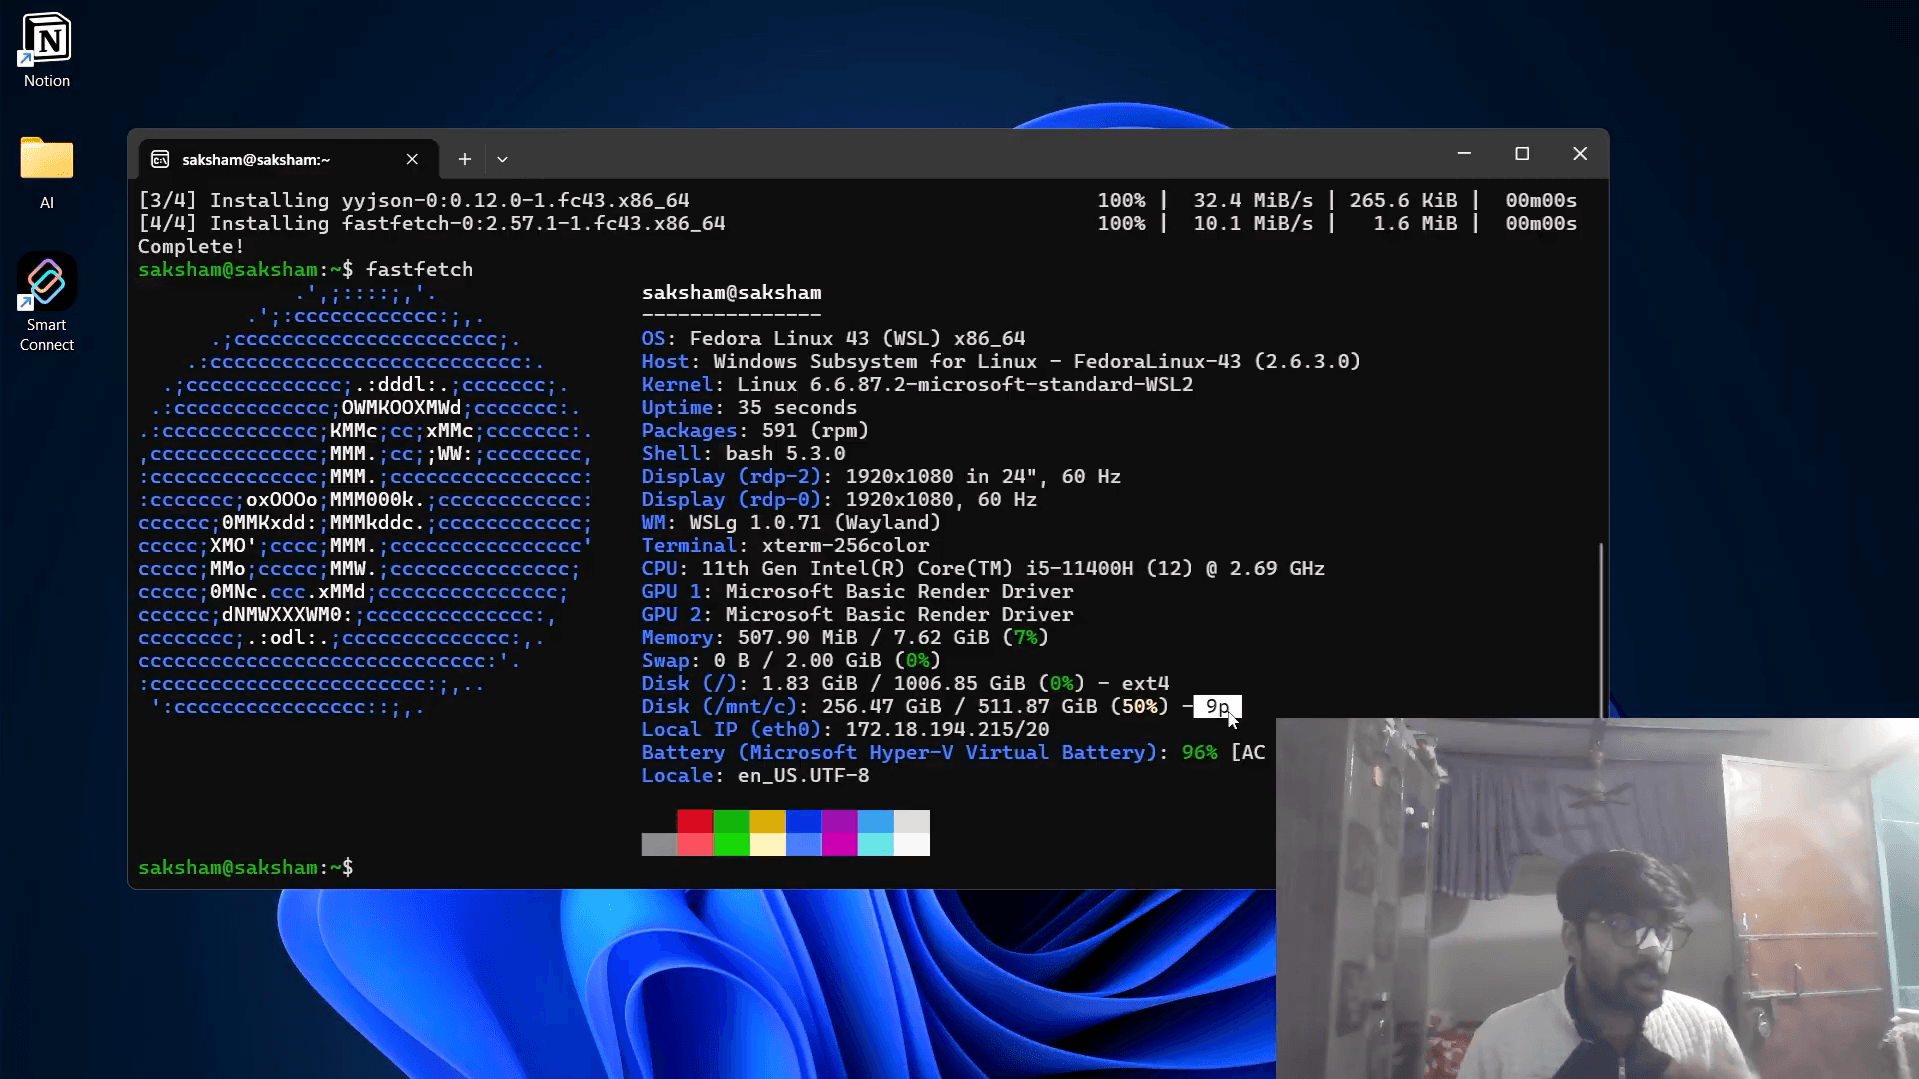The image size is (1919, 1079).
Task: Minimize the terminal window
Action: pyautogui.click(x=1464, y=154)
